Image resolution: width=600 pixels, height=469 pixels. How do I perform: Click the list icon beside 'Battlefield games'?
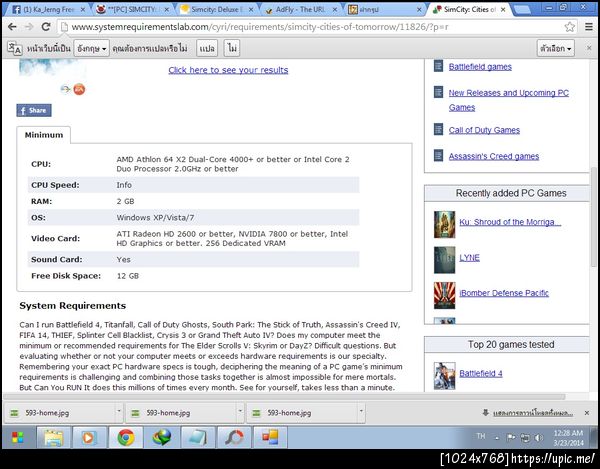coord(439,66)
